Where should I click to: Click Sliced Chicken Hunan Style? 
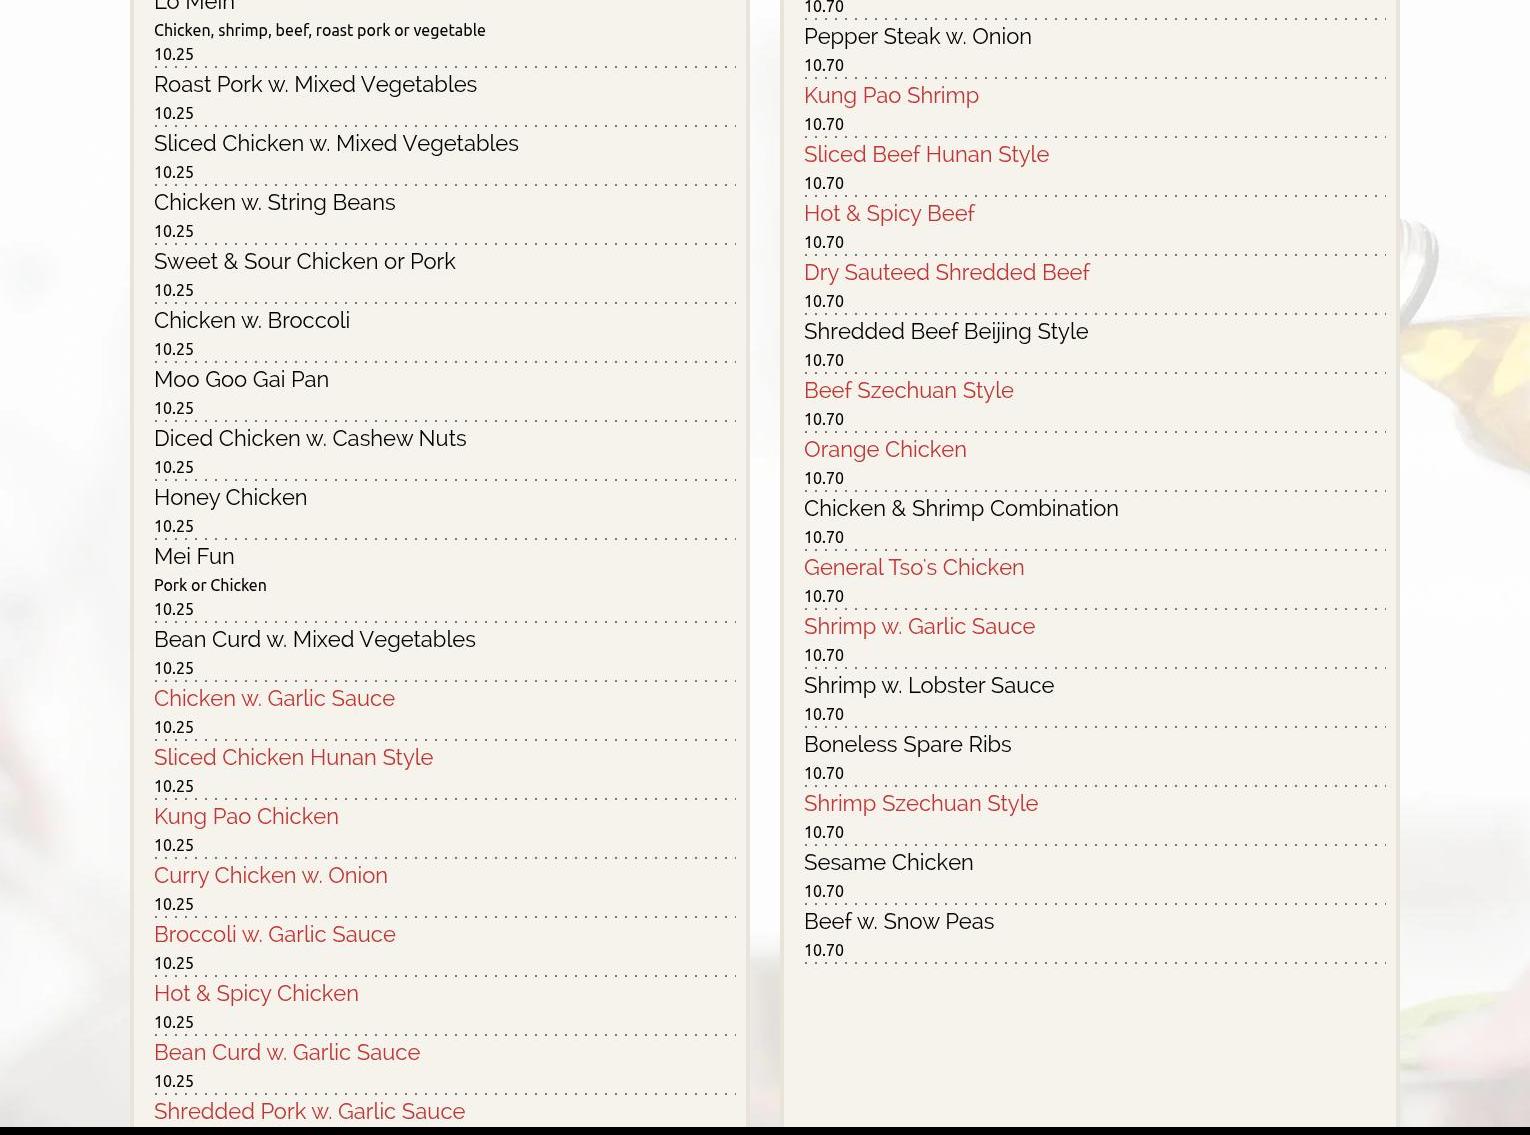click(292, 758)
